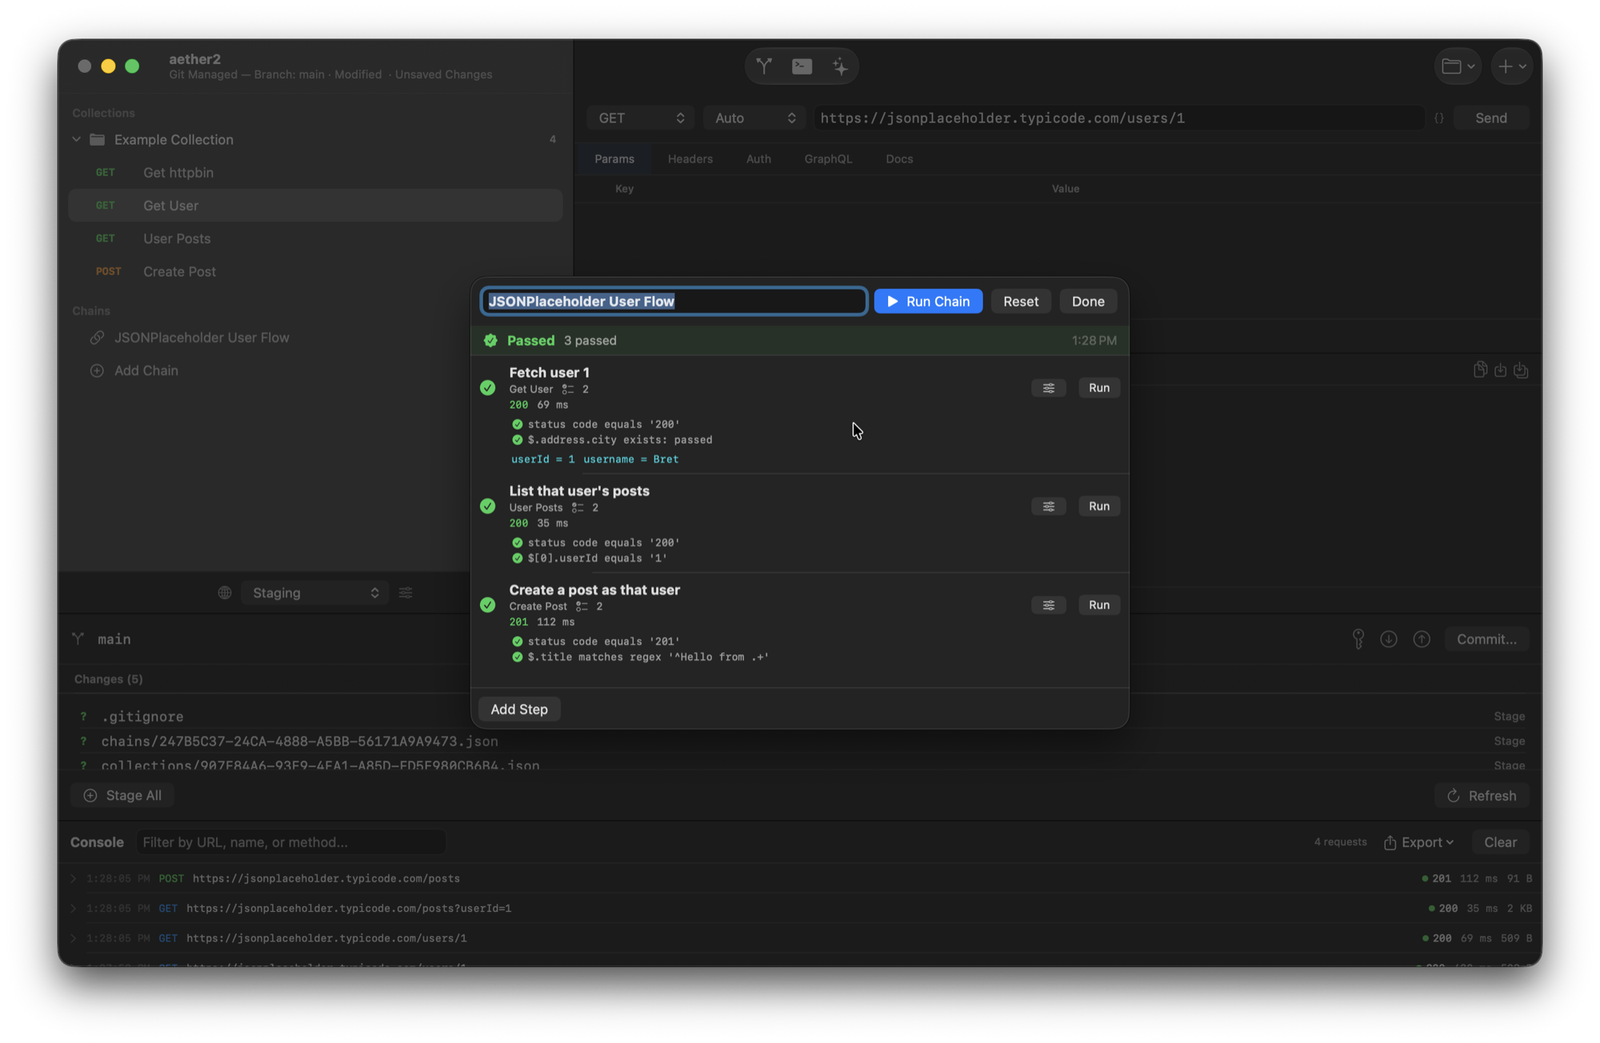
Task: Click Fetch user 1 passed checkmark
Action: [488, 388]
